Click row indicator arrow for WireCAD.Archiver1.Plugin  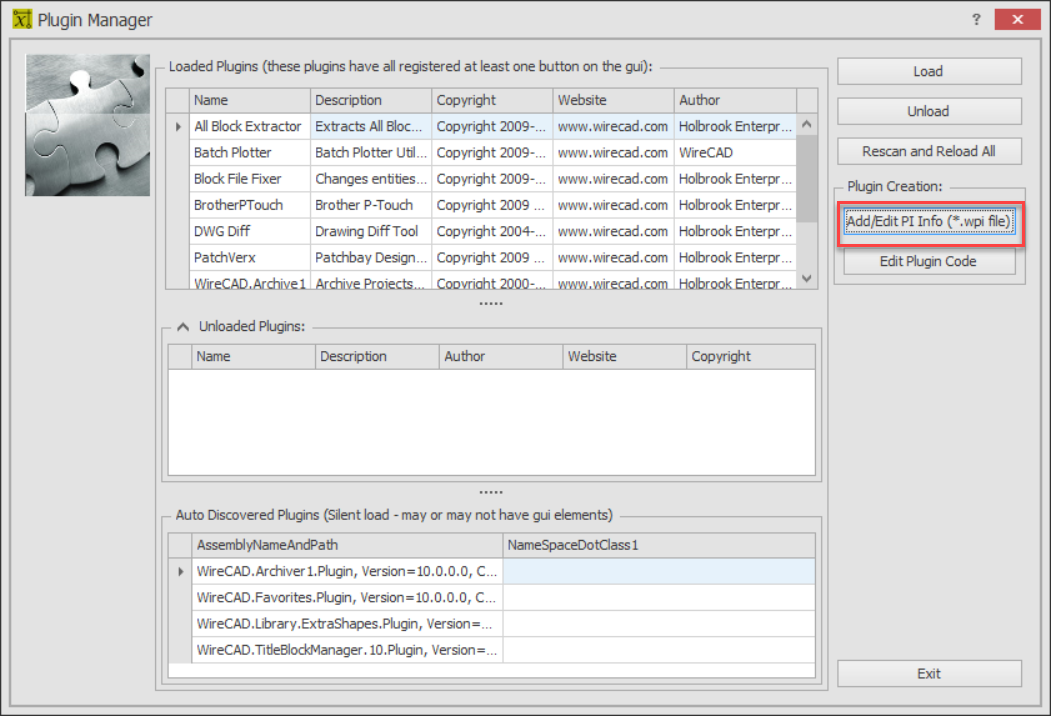click(x=180, y=572)
